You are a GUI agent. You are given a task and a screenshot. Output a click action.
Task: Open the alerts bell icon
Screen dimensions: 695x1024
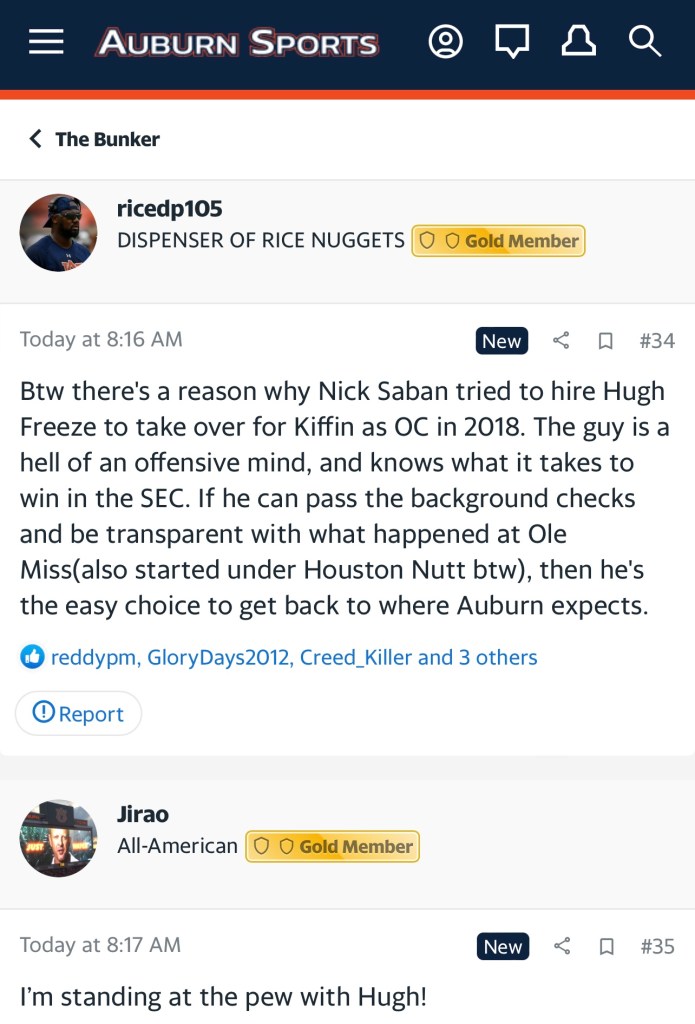(x=579, y=42)
